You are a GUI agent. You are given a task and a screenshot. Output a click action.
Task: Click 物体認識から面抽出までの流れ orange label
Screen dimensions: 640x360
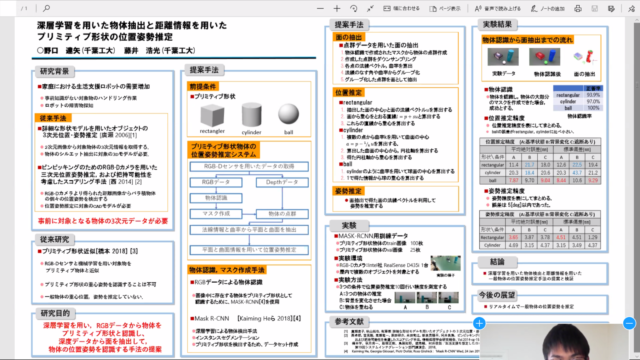pos(527,40)
